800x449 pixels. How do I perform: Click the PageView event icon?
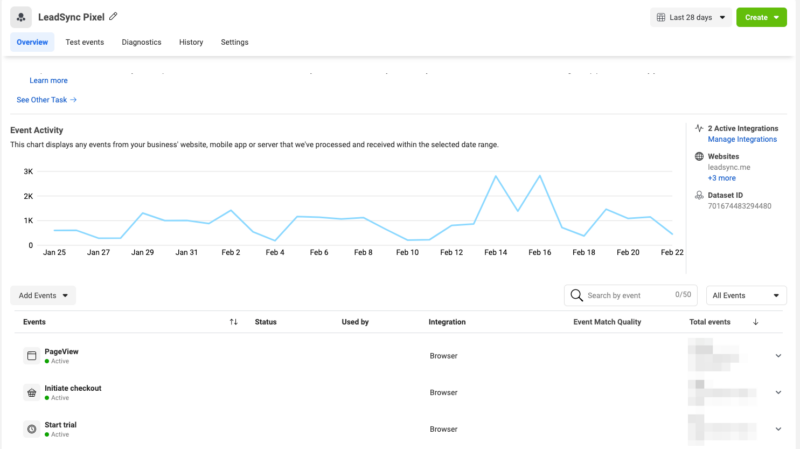tap(31, 355)
